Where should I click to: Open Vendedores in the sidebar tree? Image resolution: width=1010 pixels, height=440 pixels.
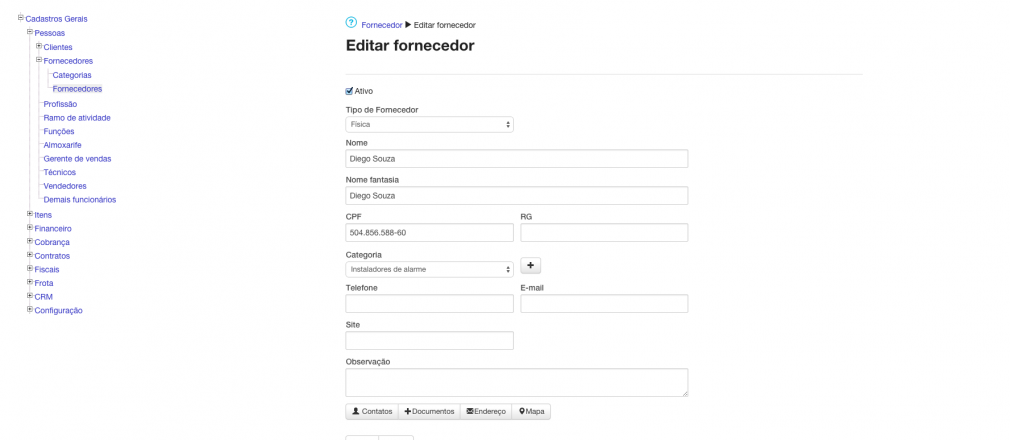(65, 186)
